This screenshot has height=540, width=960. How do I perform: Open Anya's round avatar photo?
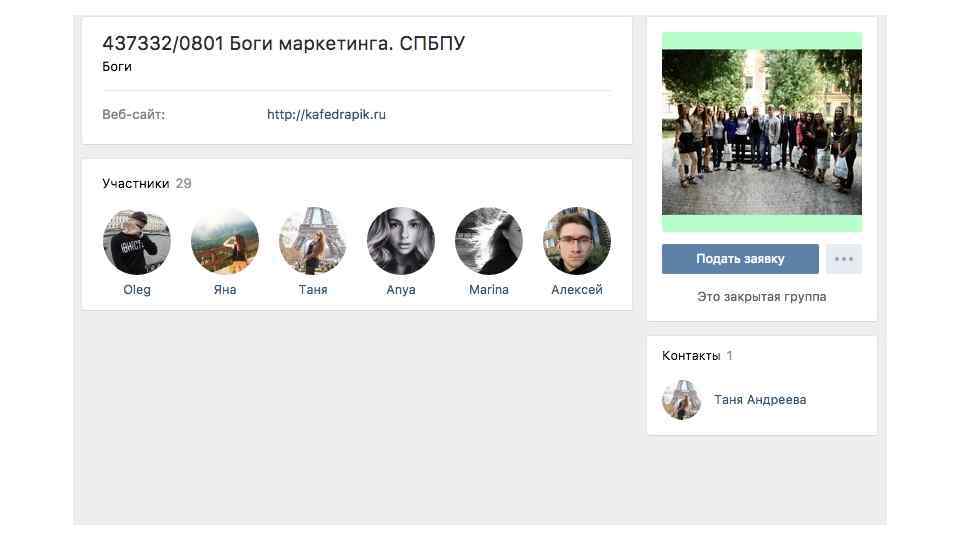pyautogui.click(x=401, y=241)
